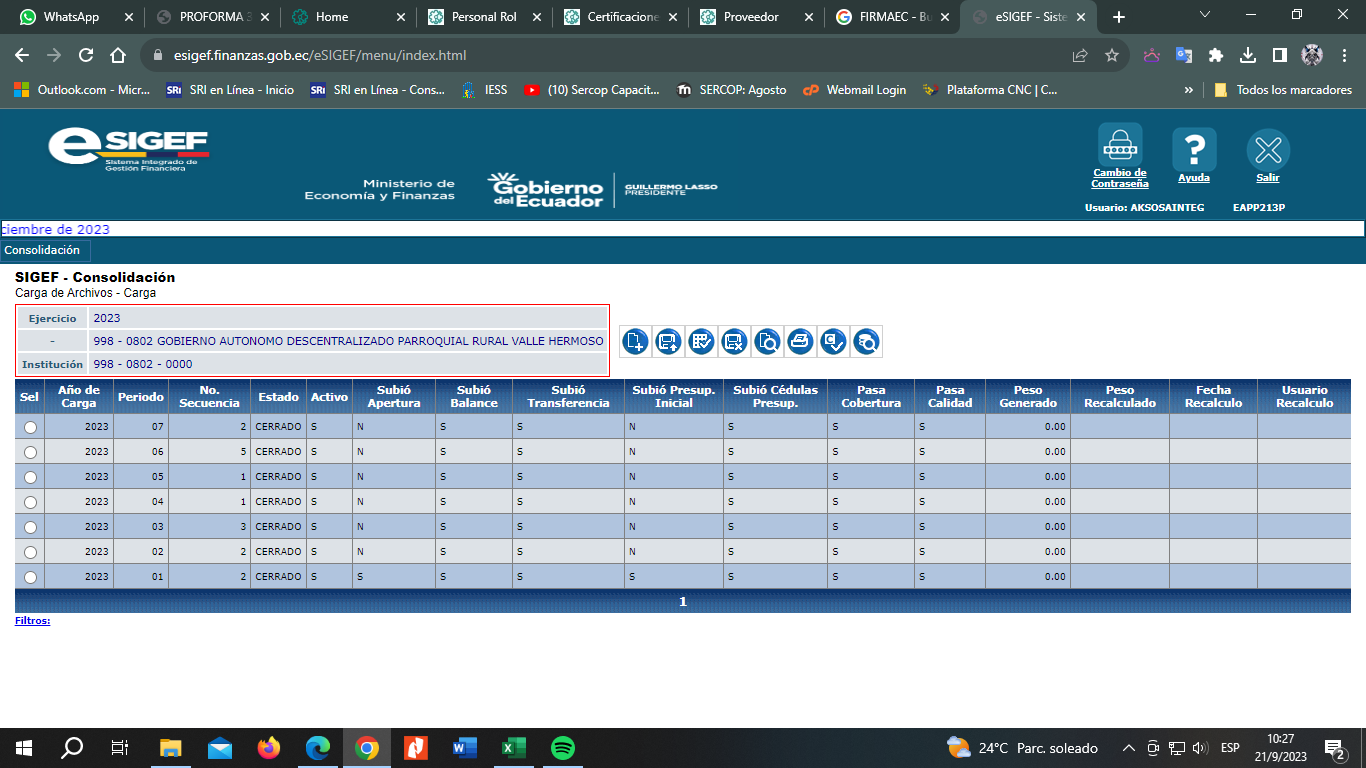
Task: Click the Ayuda help link
Action: click(x=1193, y=178)
